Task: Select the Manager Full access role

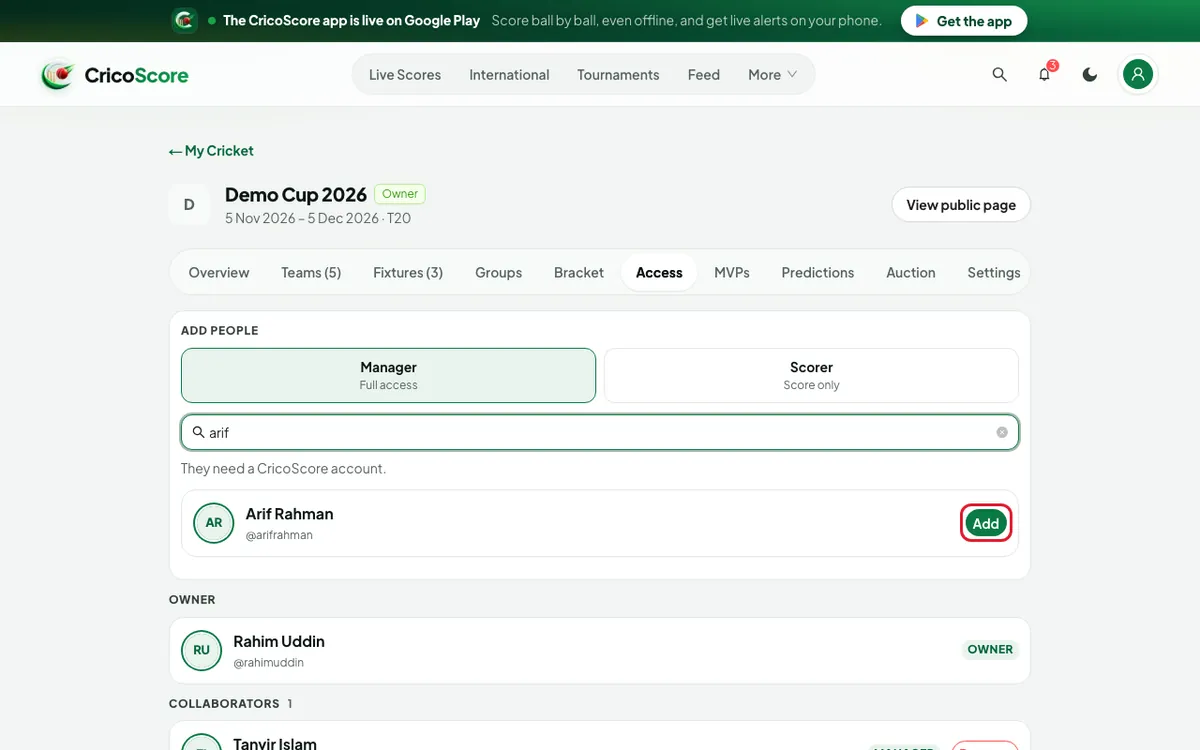Action: coord(388,375)
